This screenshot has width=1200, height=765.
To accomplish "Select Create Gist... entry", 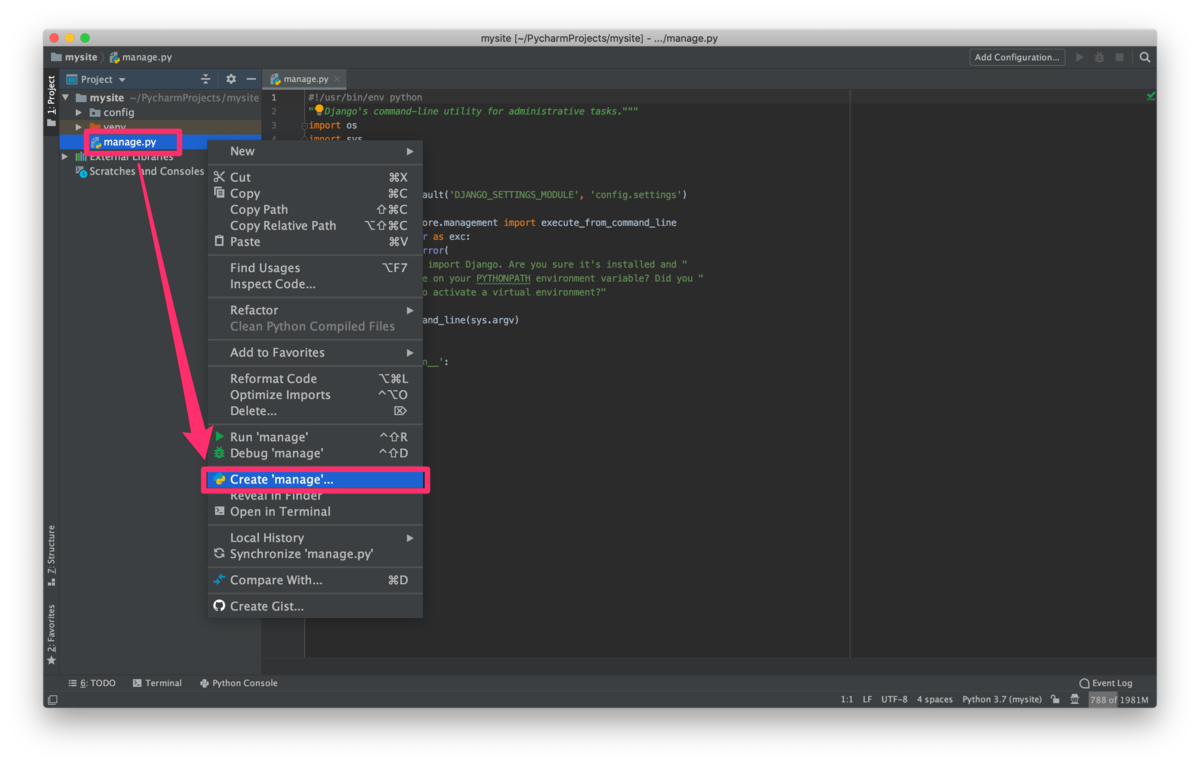I will pos(315,605).
